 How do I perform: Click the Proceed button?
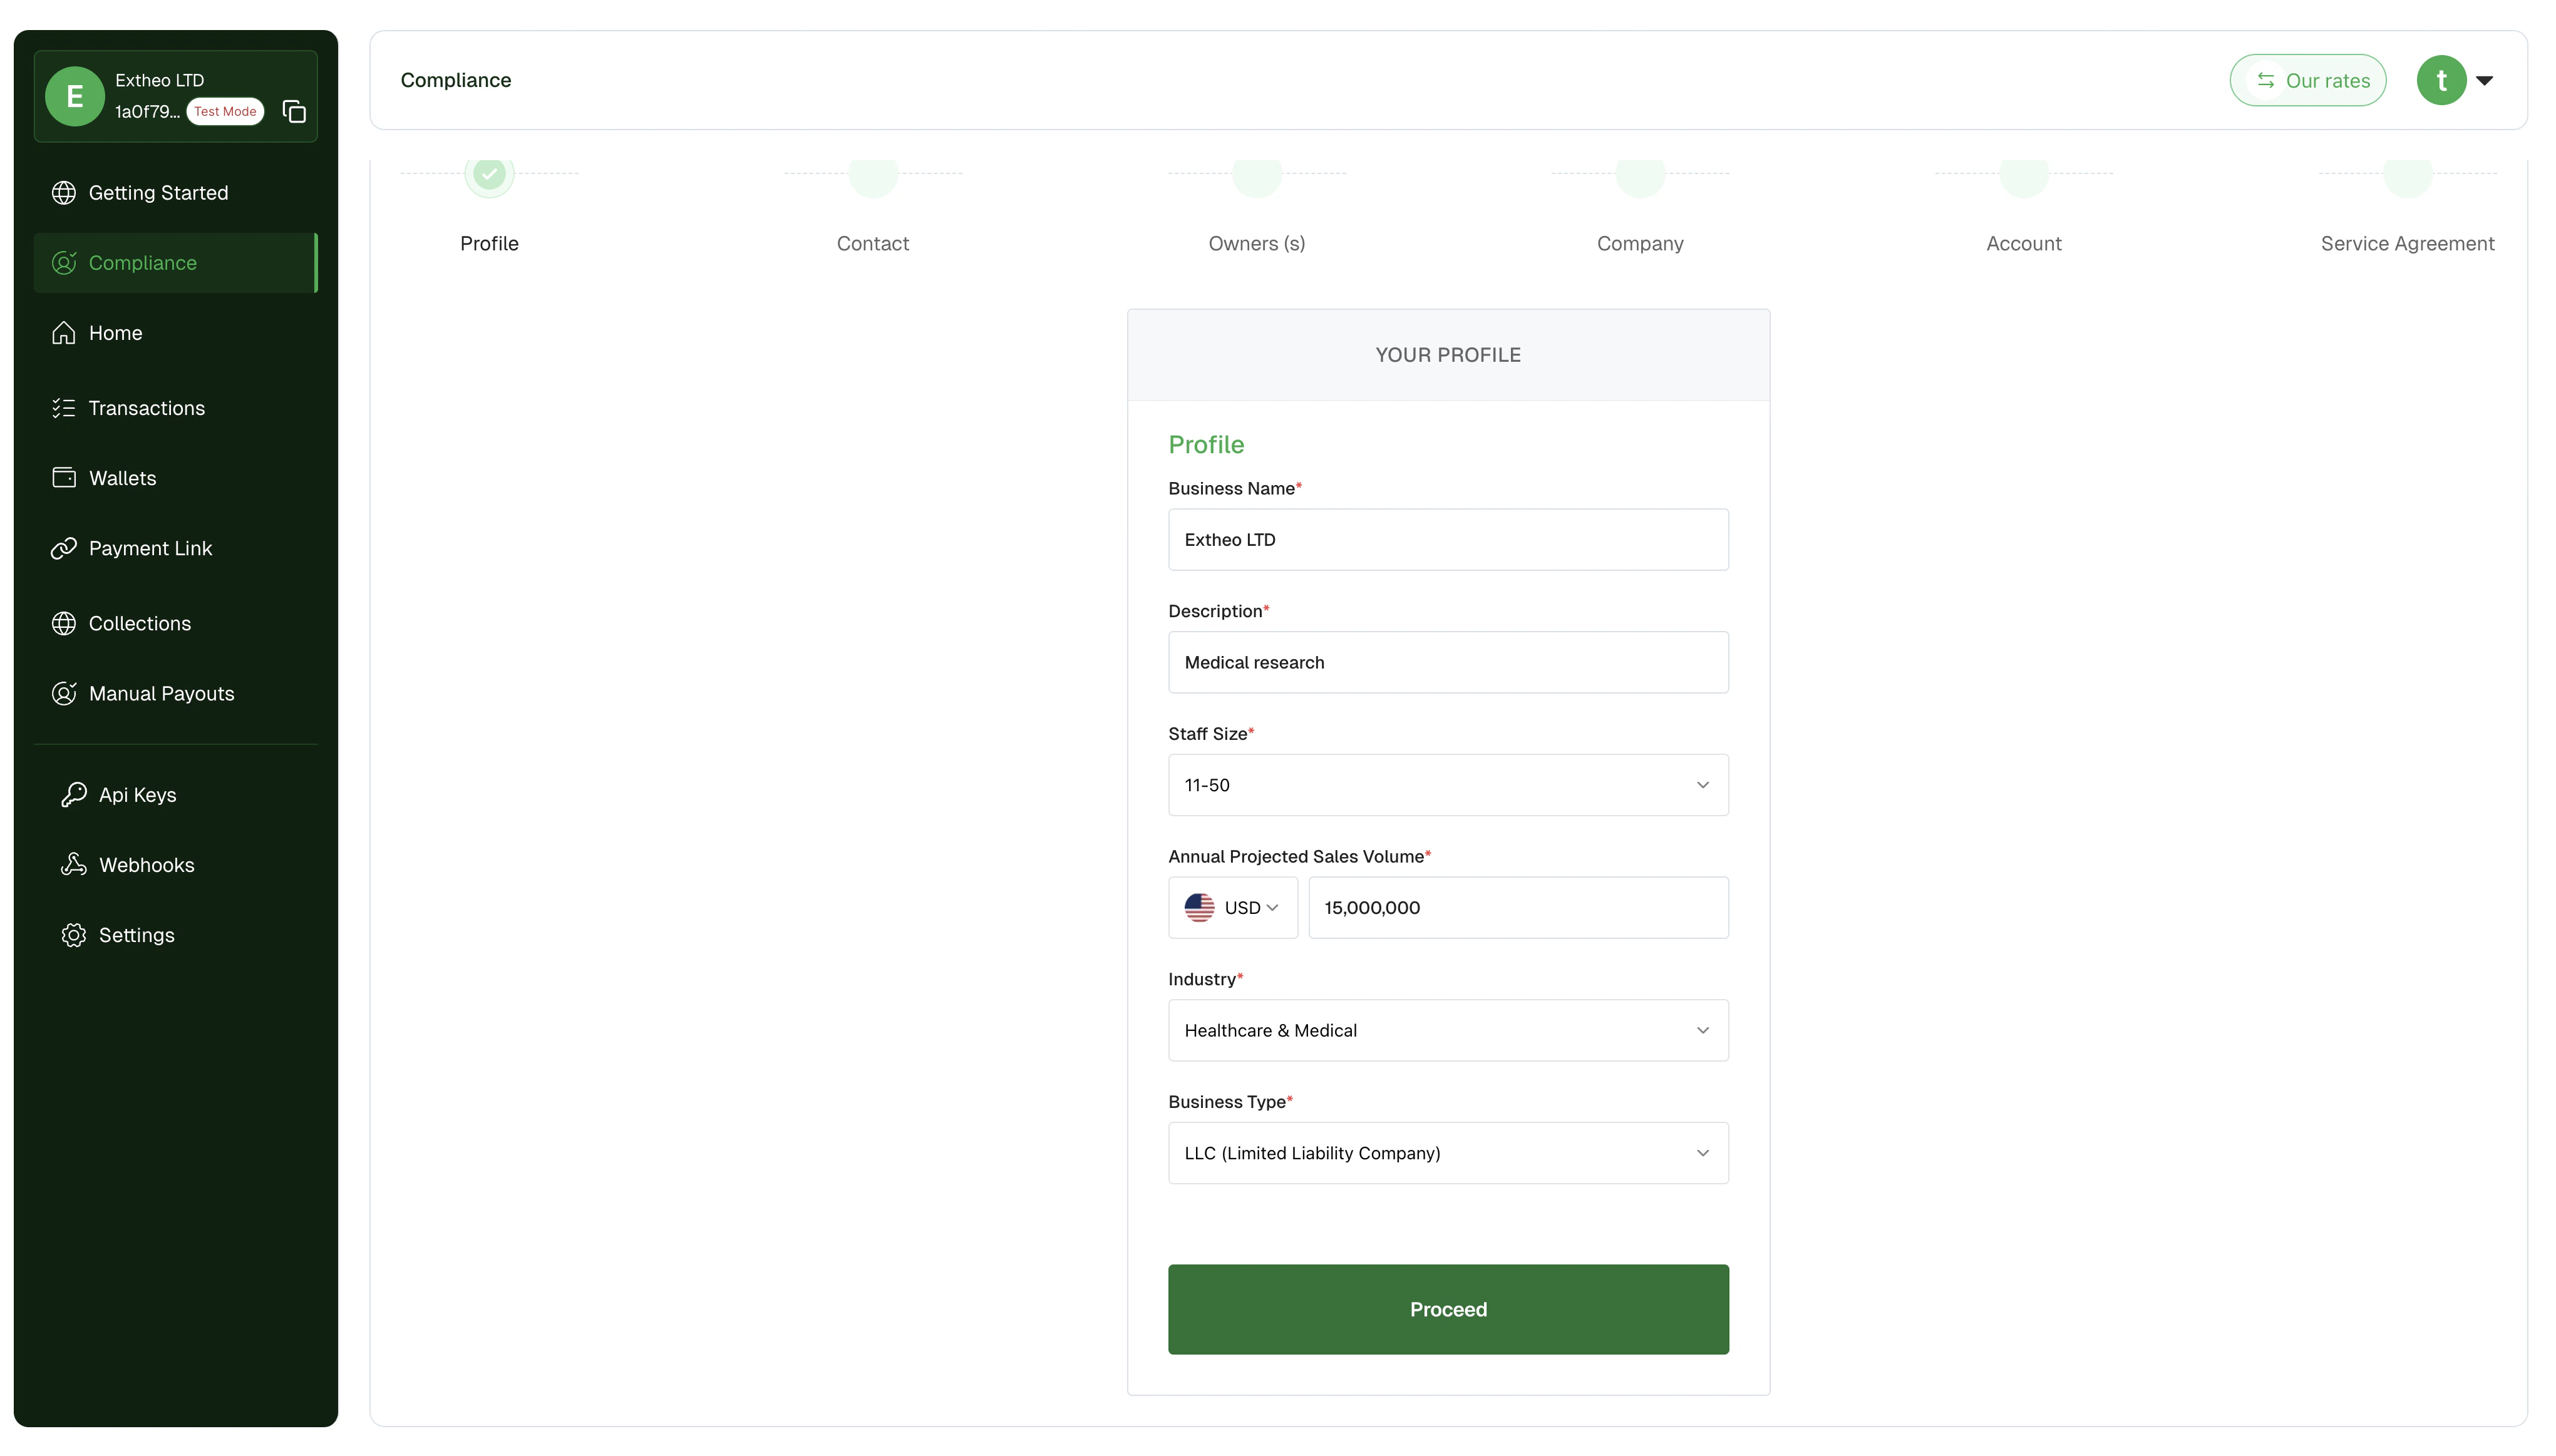tap(1447, 1309)
